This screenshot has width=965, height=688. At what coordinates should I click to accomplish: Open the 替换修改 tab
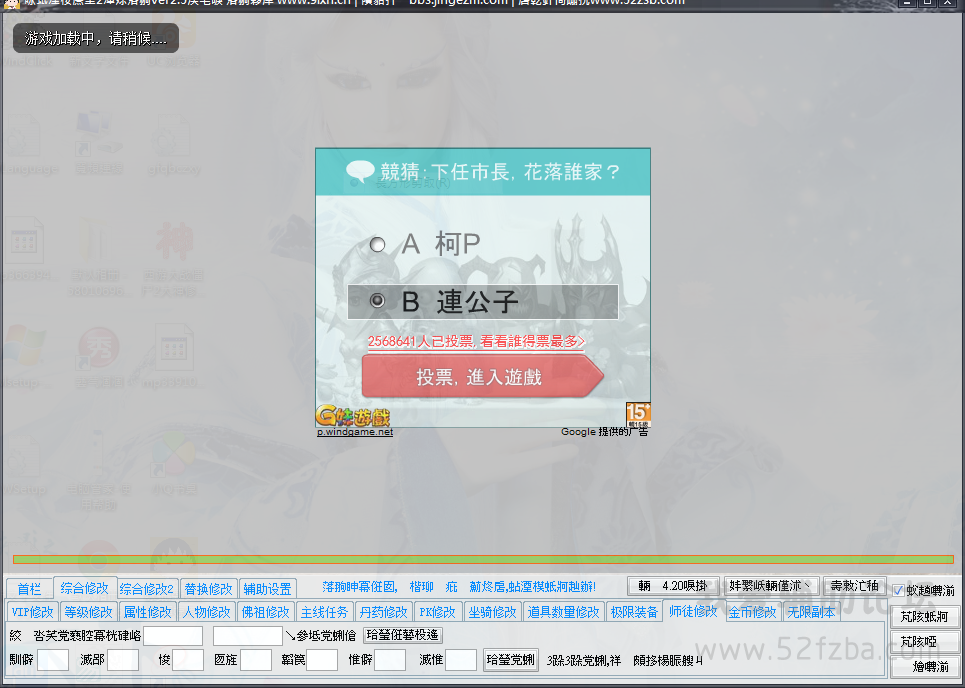point(209,589)
